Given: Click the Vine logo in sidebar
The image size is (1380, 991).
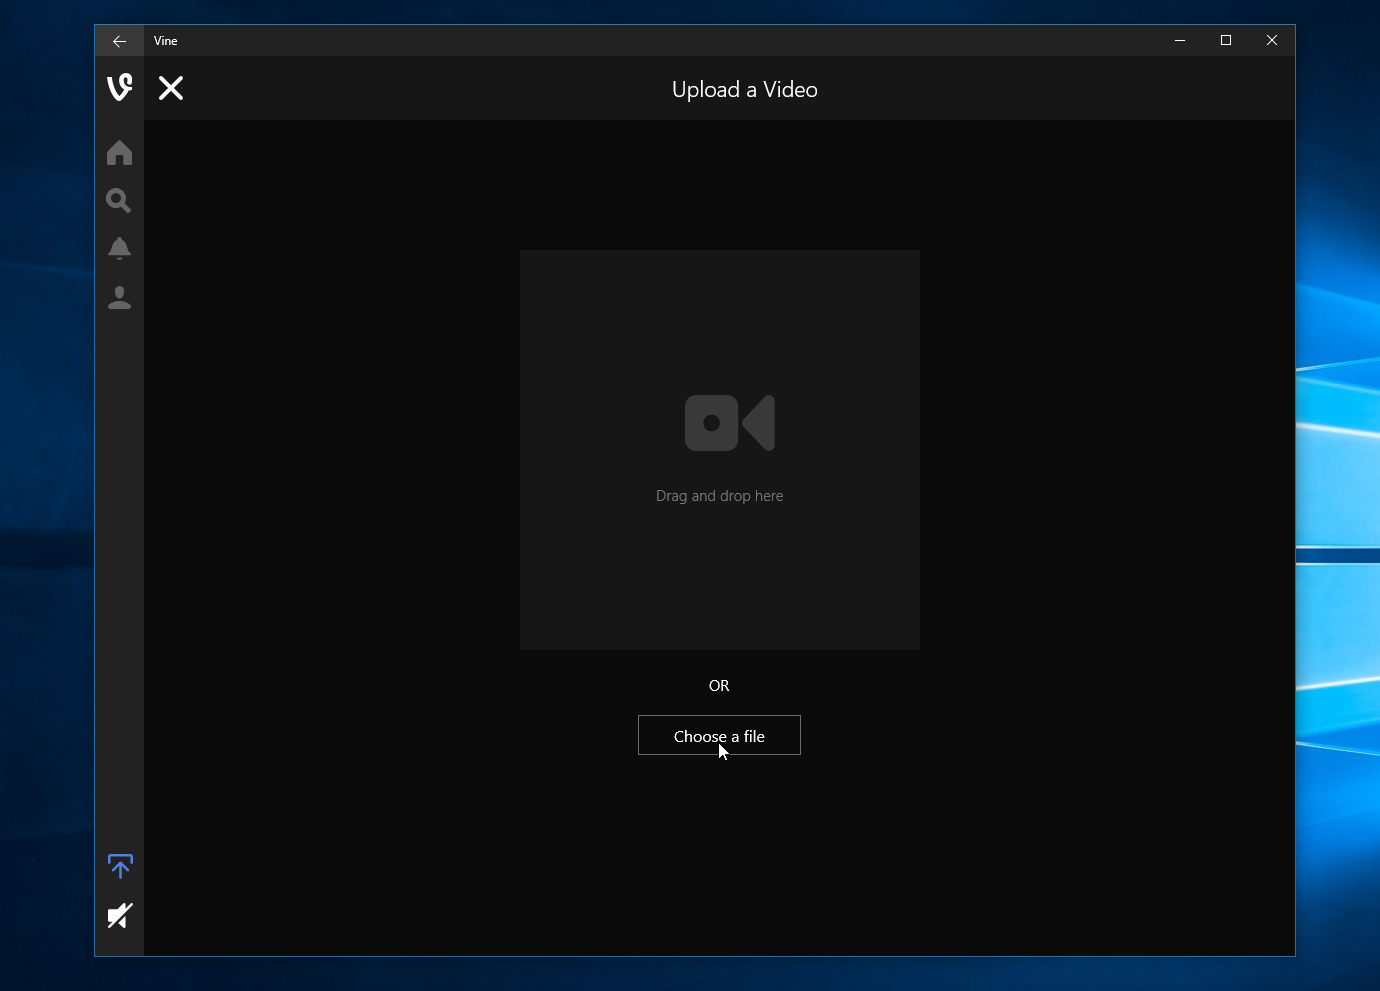Looking at the screenshot, I should pyautogui.click(x=119, y=88).
